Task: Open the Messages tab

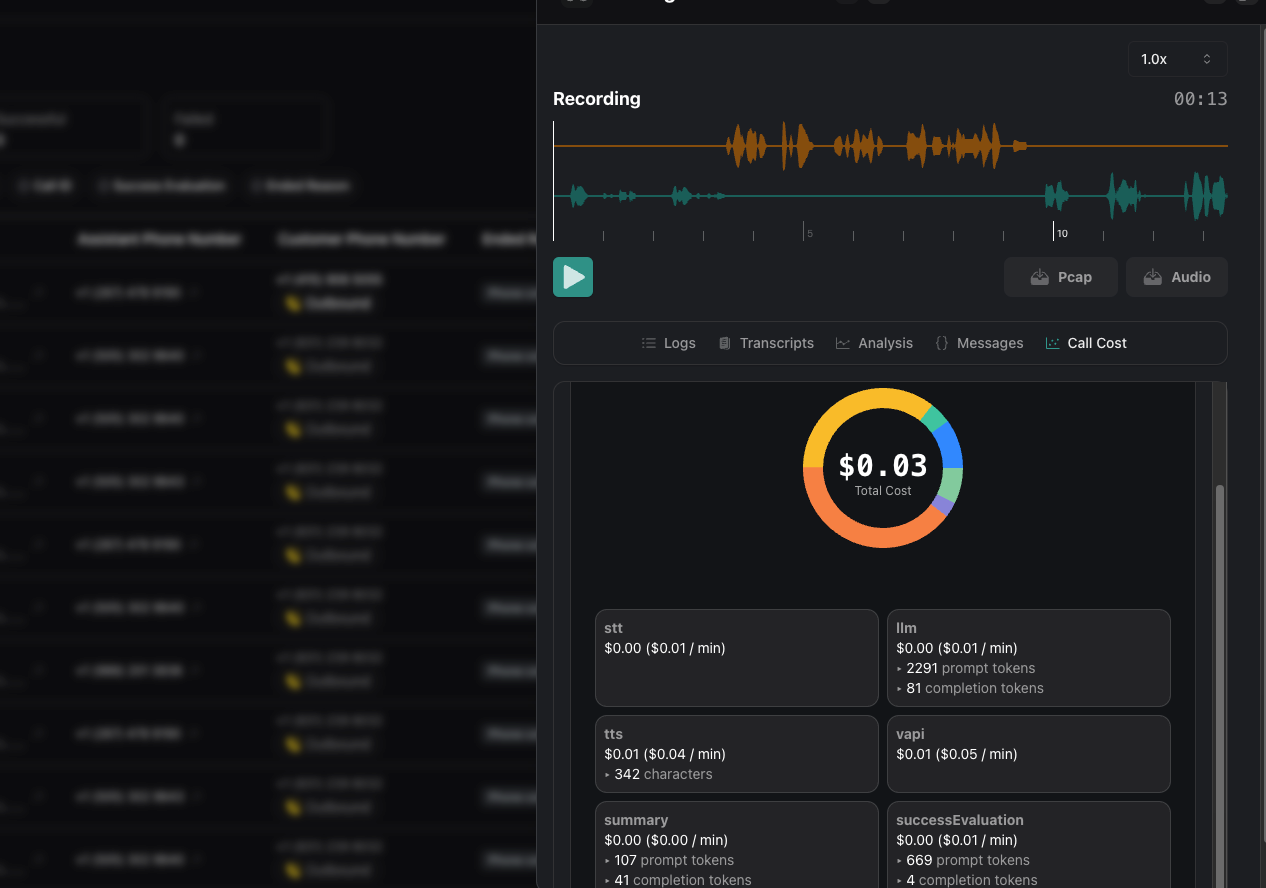Action: click(979, 343)
